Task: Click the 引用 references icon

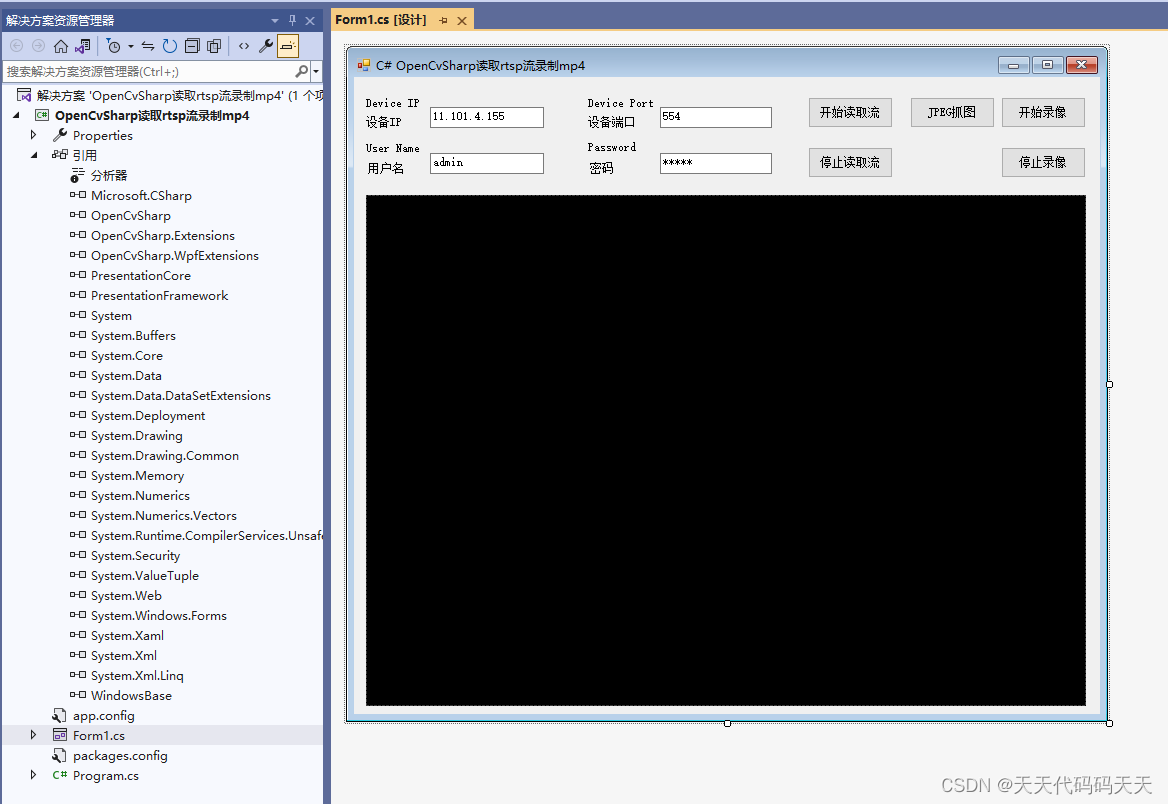Action: pos(60,155)
